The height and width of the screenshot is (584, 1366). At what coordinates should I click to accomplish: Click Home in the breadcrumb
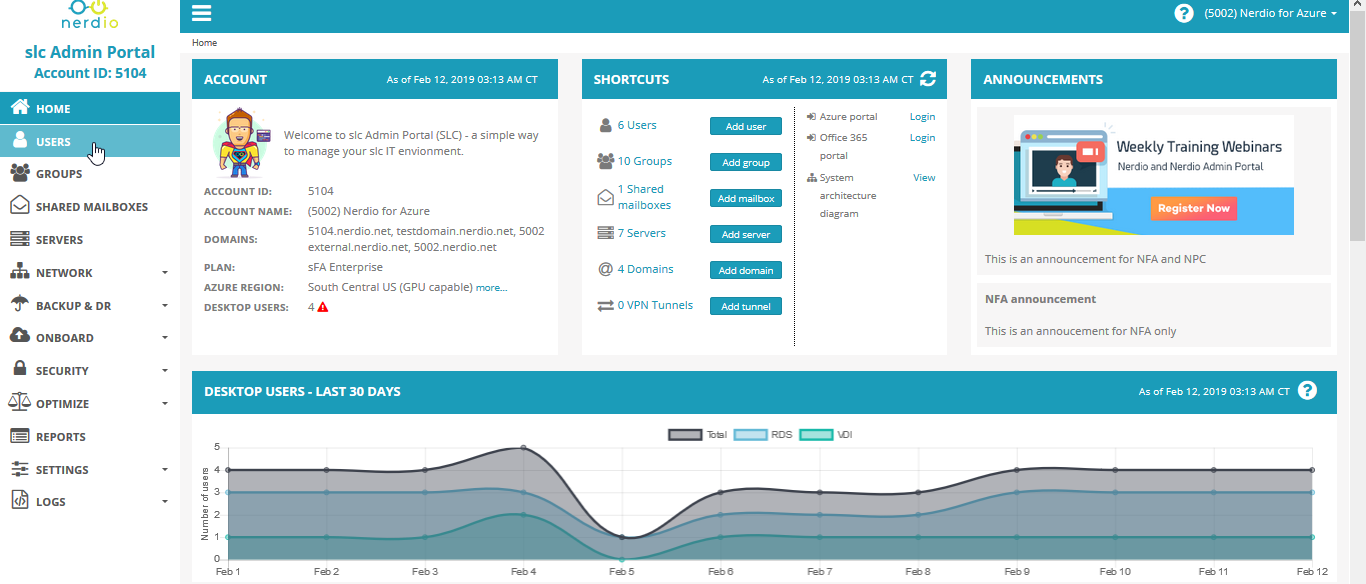[x=204, y=43]
